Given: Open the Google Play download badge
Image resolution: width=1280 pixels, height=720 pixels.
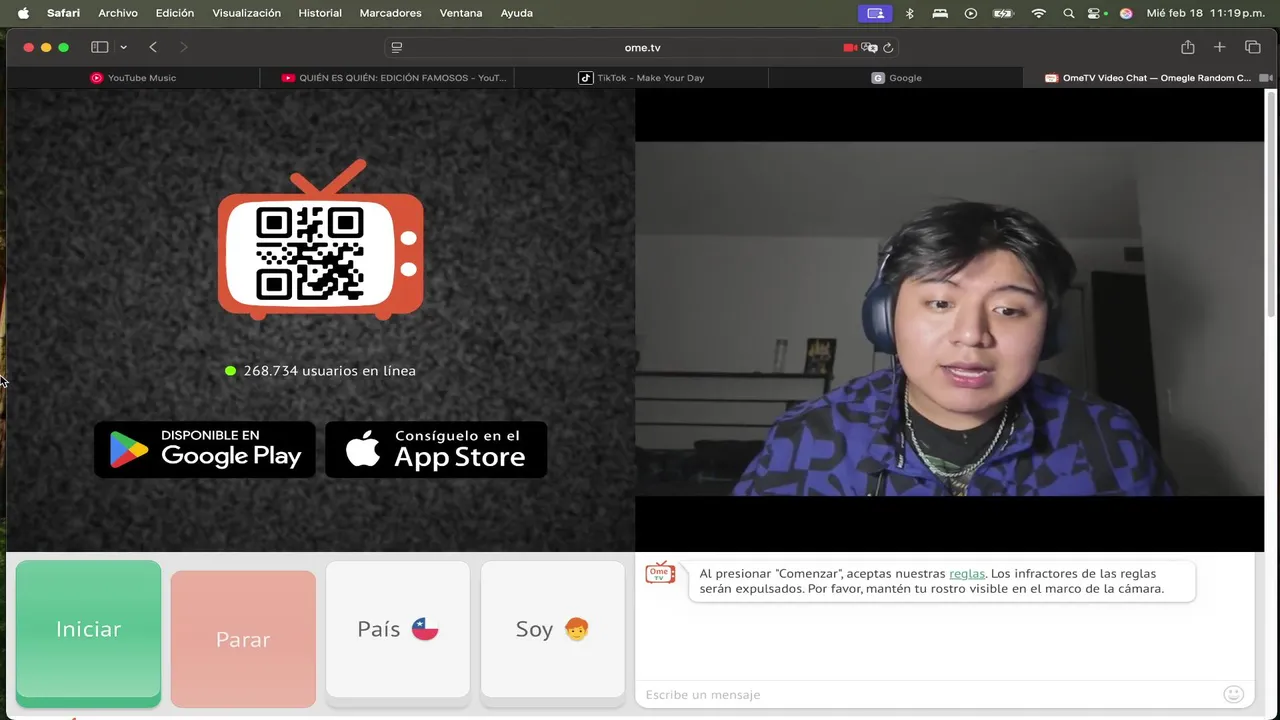Looking at the screenshot, I should click(x=205, y=449).
